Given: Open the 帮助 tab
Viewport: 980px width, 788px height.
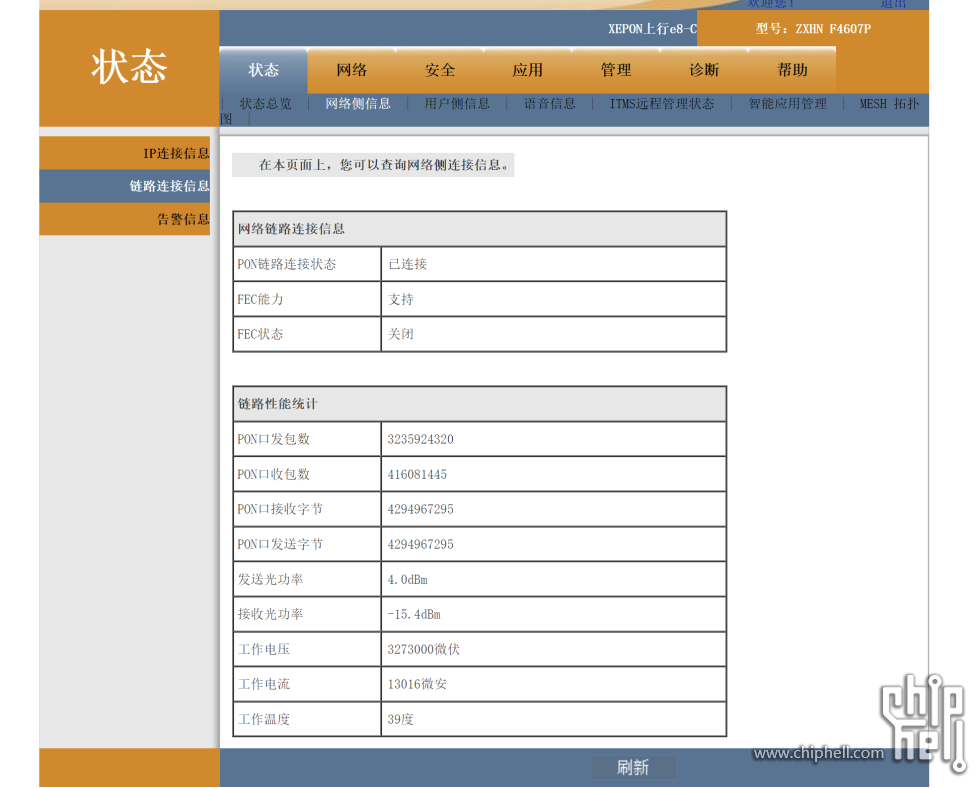Looking at the screenshot, I should point(792,70).
